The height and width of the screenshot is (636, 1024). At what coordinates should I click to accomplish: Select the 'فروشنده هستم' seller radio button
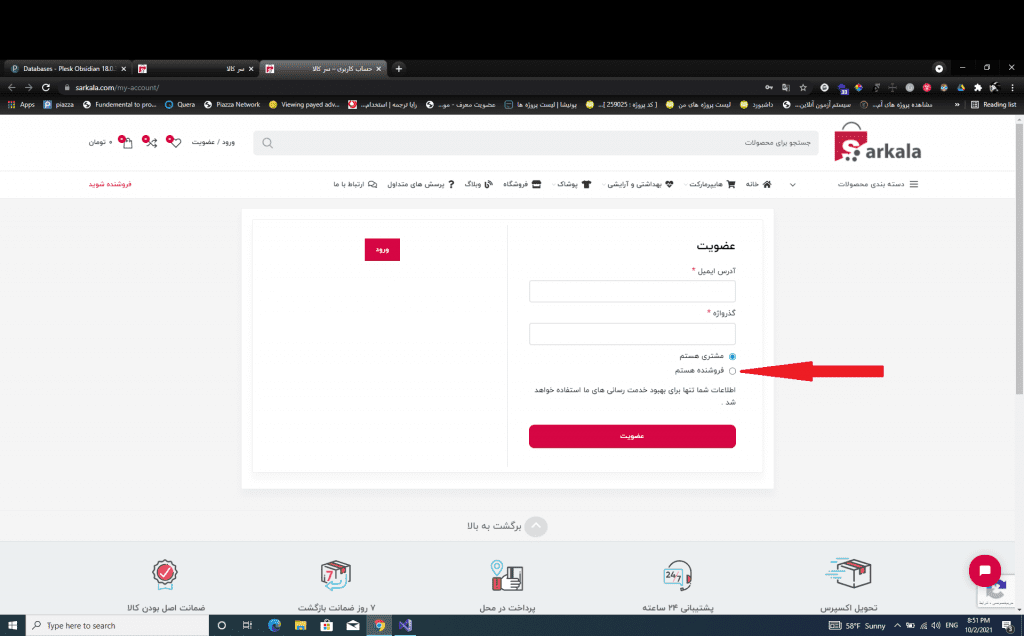pyautogui.click(x=732, y=371)
